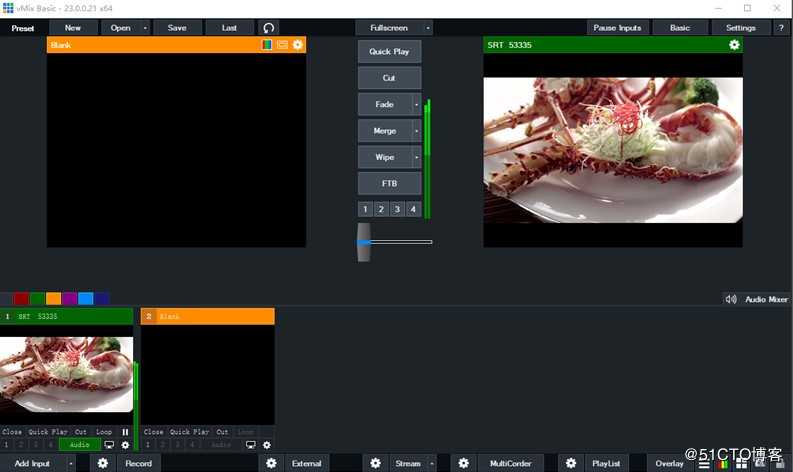Toggle overlay 1 on Blank input 2

[x=148, y=445]
